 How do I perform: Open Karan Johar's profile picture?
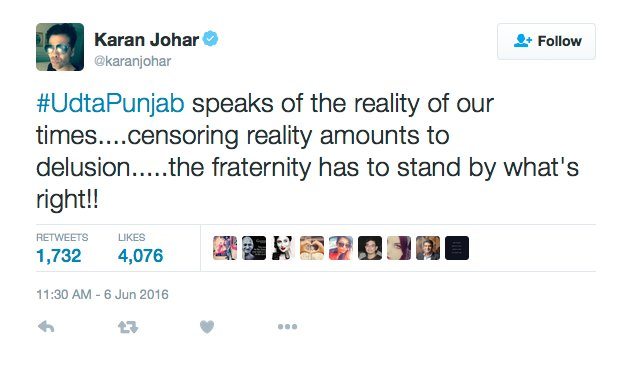coord(60,47)
